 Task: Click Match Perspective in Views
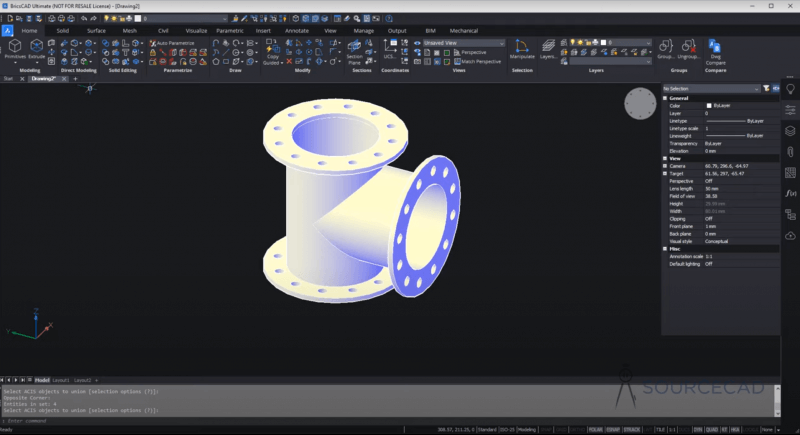(x=478, y=62)
